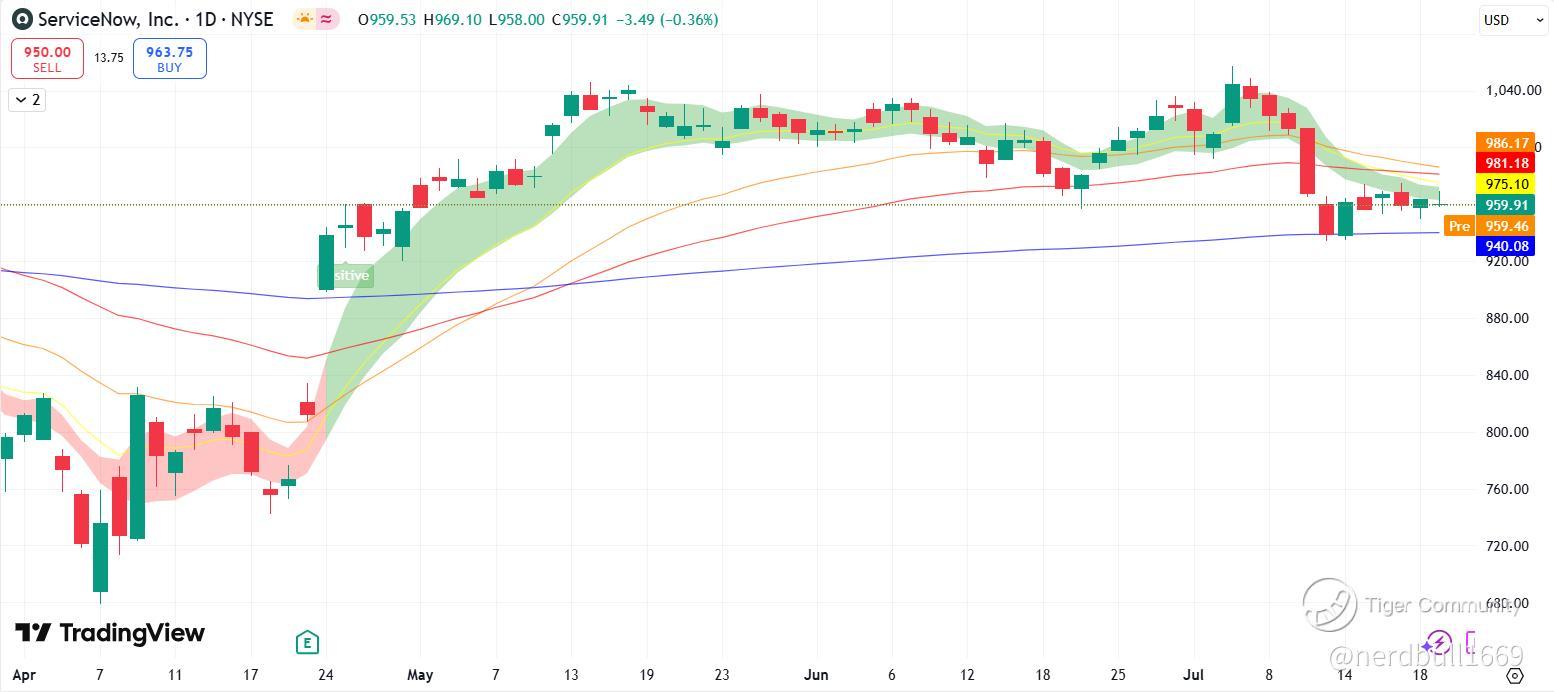The height and width of the screenshot is (692, 1554).
Task: Open chart settings hexagon gear icon
Action: pos(1514,675)
